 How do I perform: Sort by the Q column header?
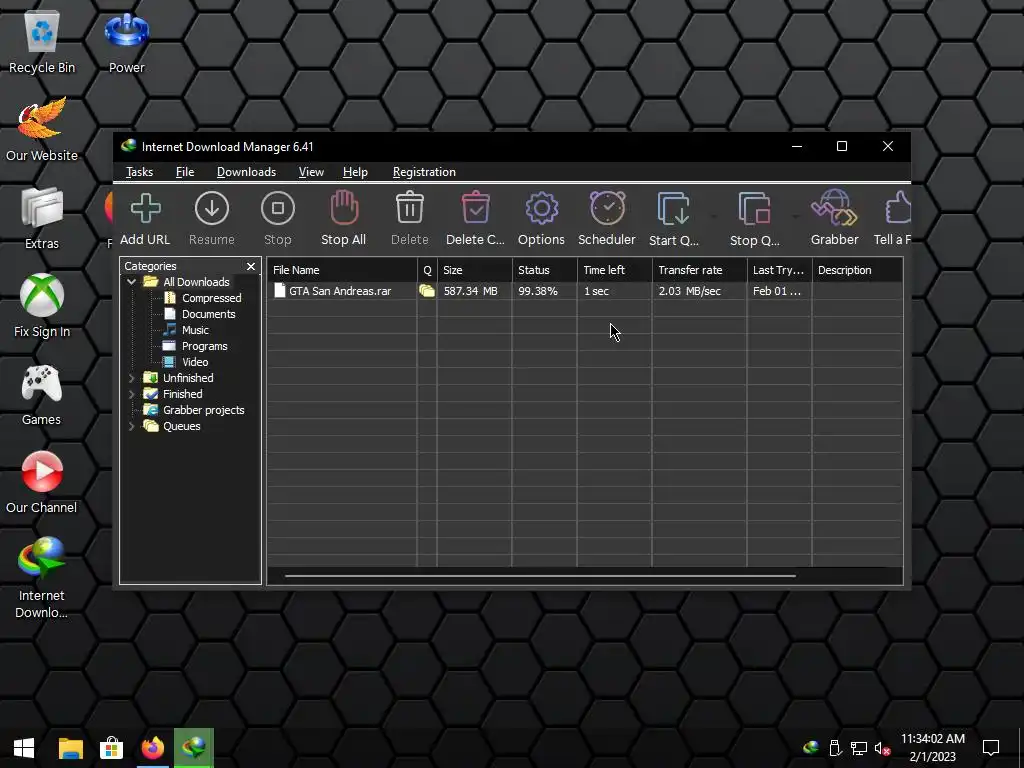(x=427, y=270)
